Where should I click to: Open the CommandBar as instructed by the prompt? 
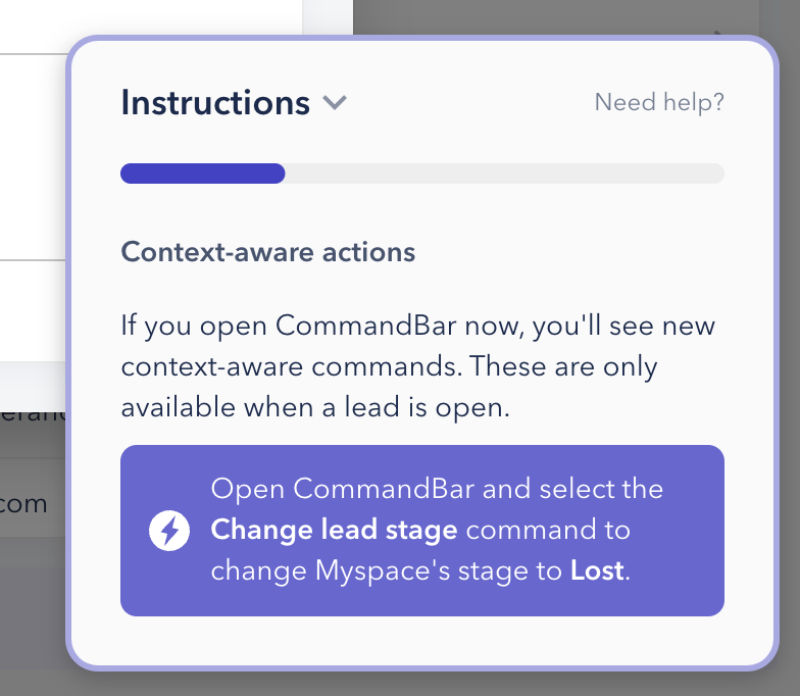click(x=421, y=530)
